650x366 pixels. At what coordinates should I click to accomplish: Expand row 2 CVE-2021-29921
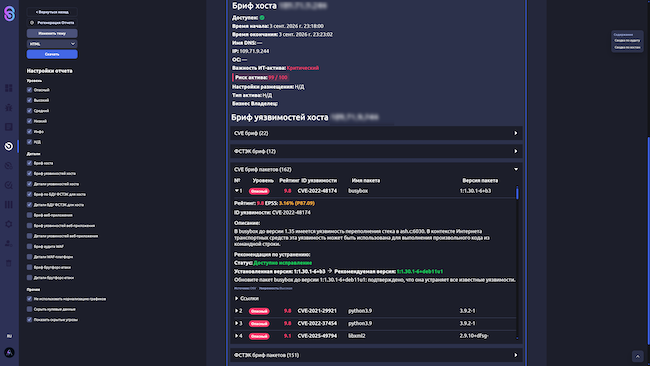[x=237, y=311]
